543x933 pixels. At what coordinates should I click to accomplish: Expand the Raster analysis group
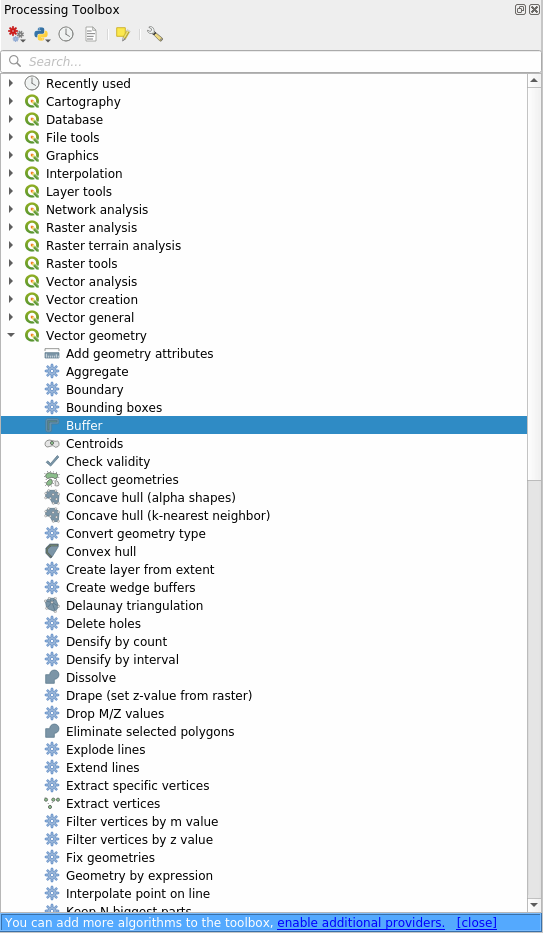point(11,227)
